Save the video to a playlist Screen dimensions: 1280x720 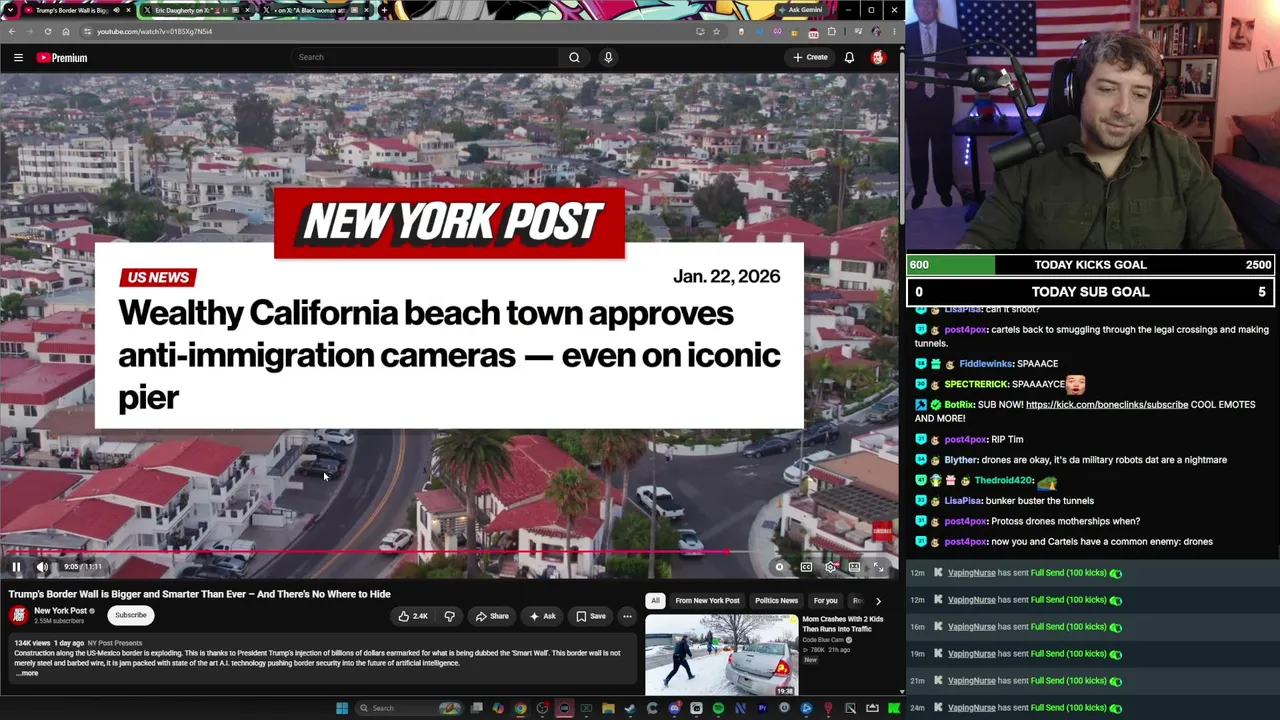click(x=591, y=616)
